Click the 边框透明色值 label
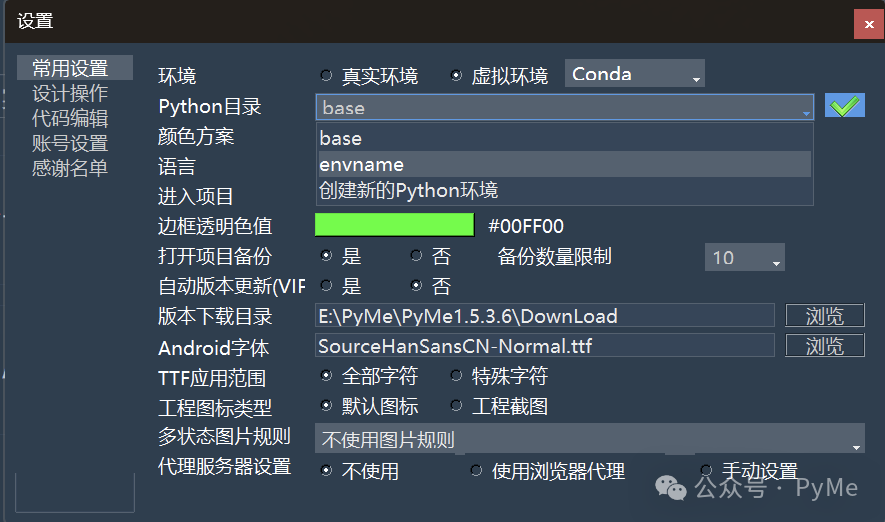Viewport: 885px width, 522px height. point(215,226)
